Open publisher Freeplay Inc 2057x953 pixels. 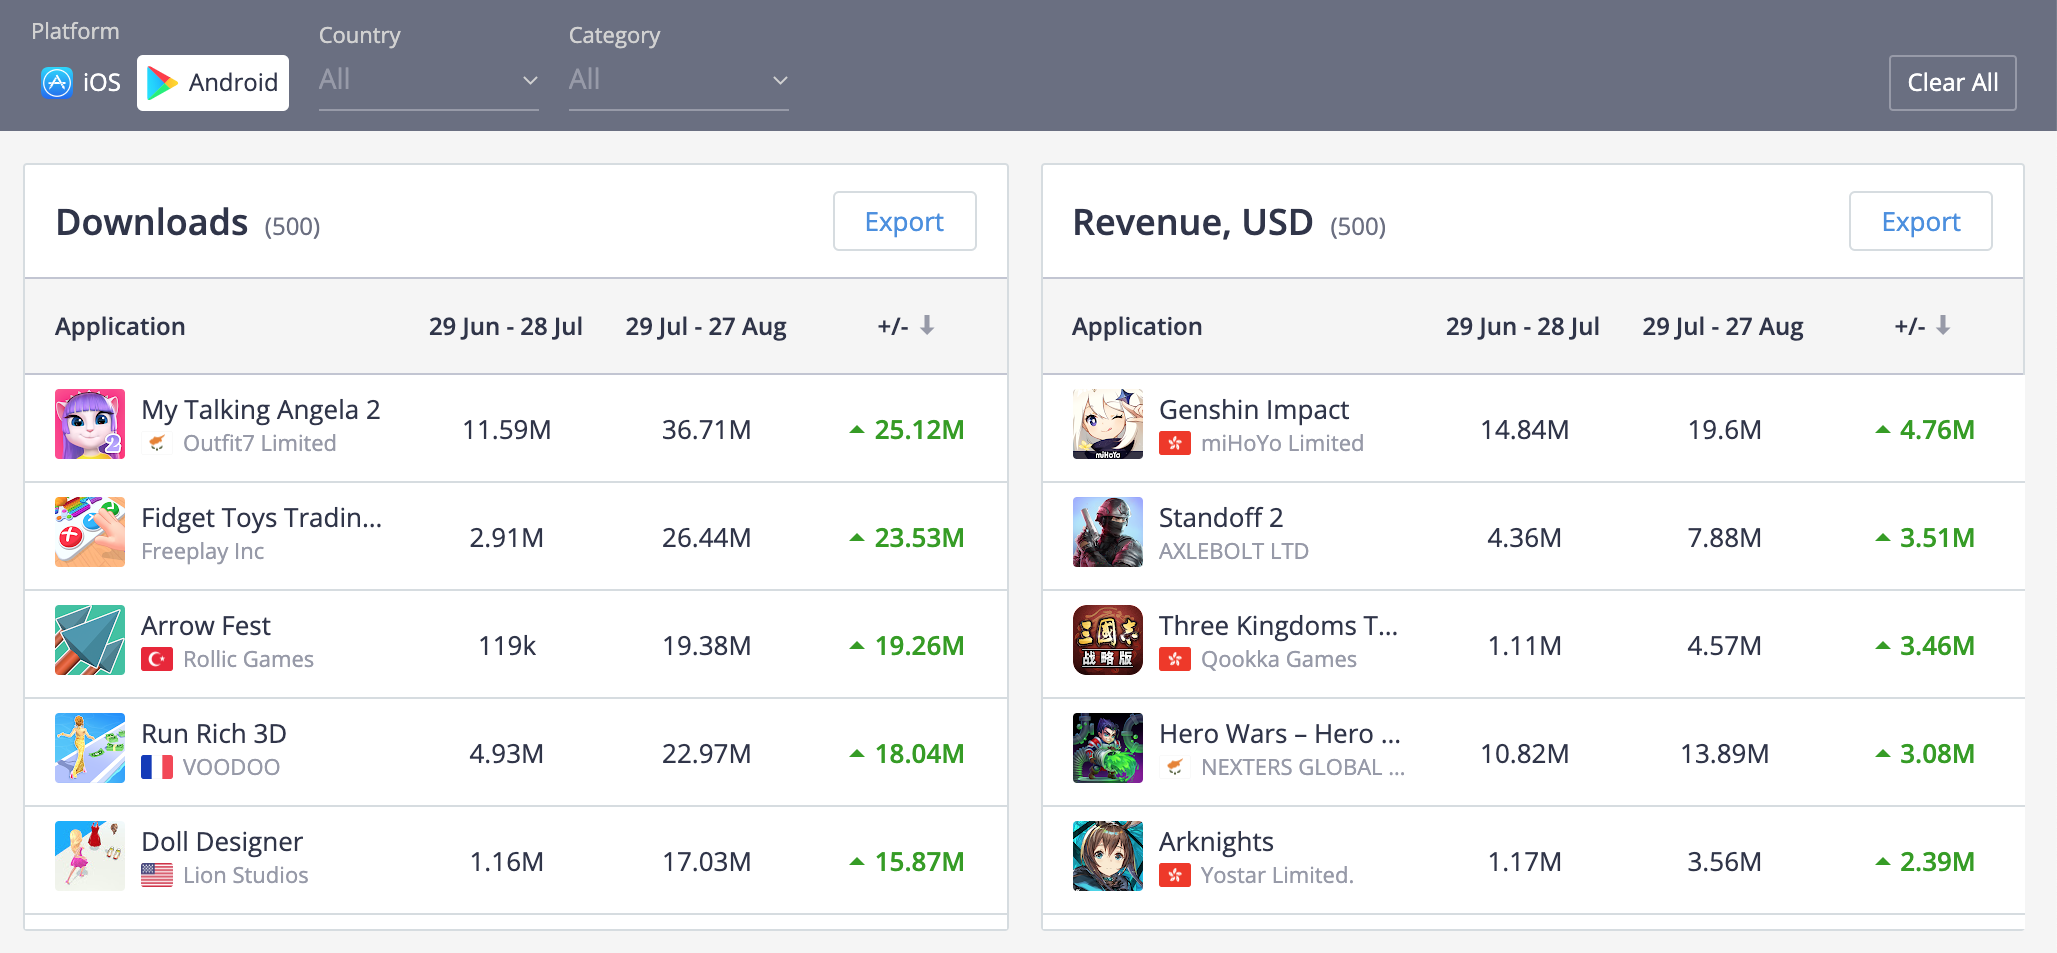203,551
